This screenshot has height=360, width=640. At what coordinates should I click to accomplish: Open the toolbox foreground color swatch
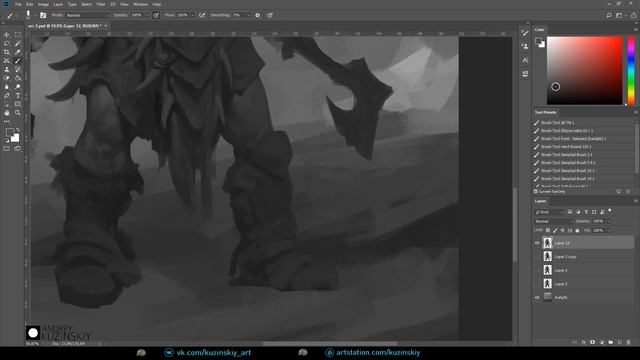(x=9, y=132)
